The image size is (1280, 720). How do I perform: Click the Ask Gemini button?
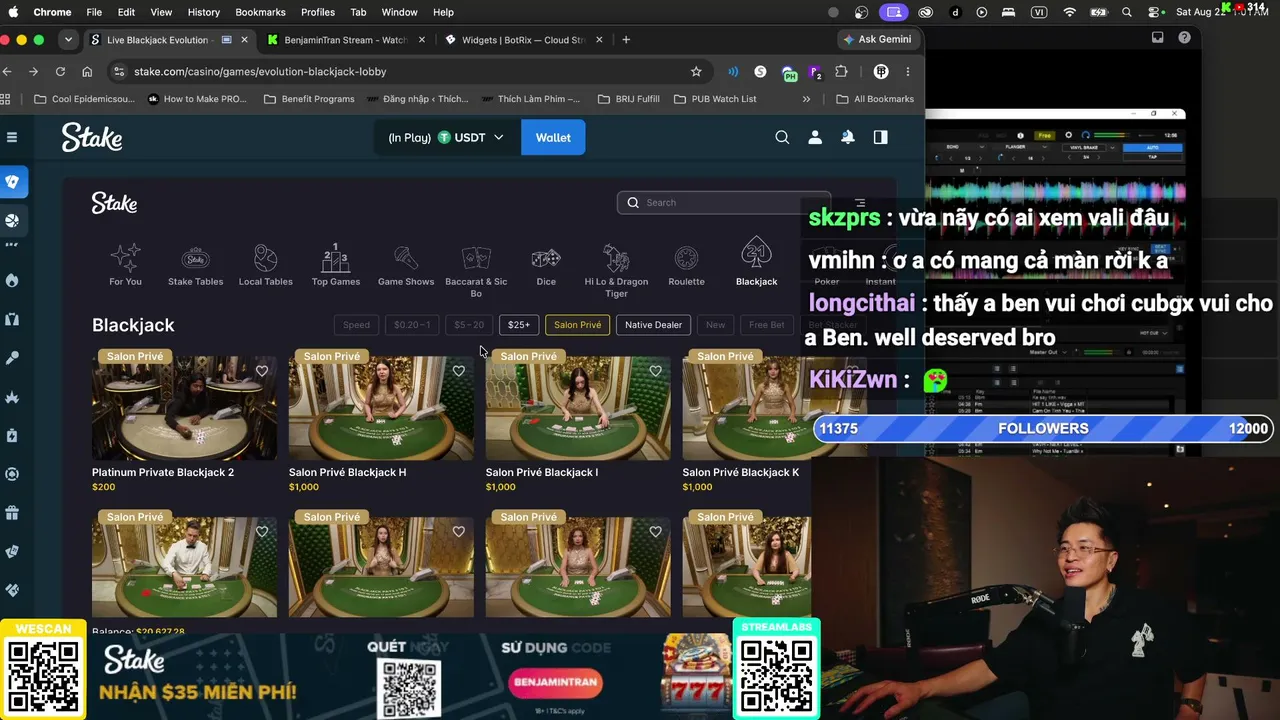point(877,40)
